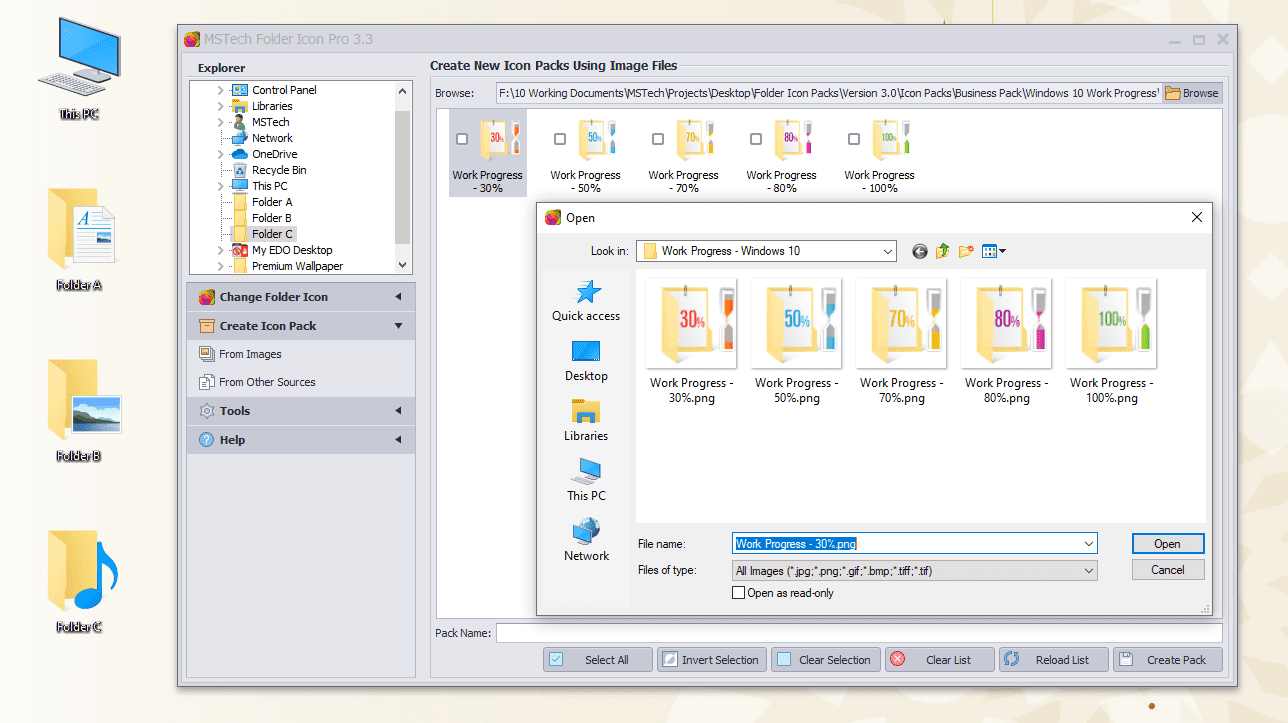This screenshot has height=723, width=1288.
Task: Check the Work Progress - 50% checkbox
Action: [560, 140]
